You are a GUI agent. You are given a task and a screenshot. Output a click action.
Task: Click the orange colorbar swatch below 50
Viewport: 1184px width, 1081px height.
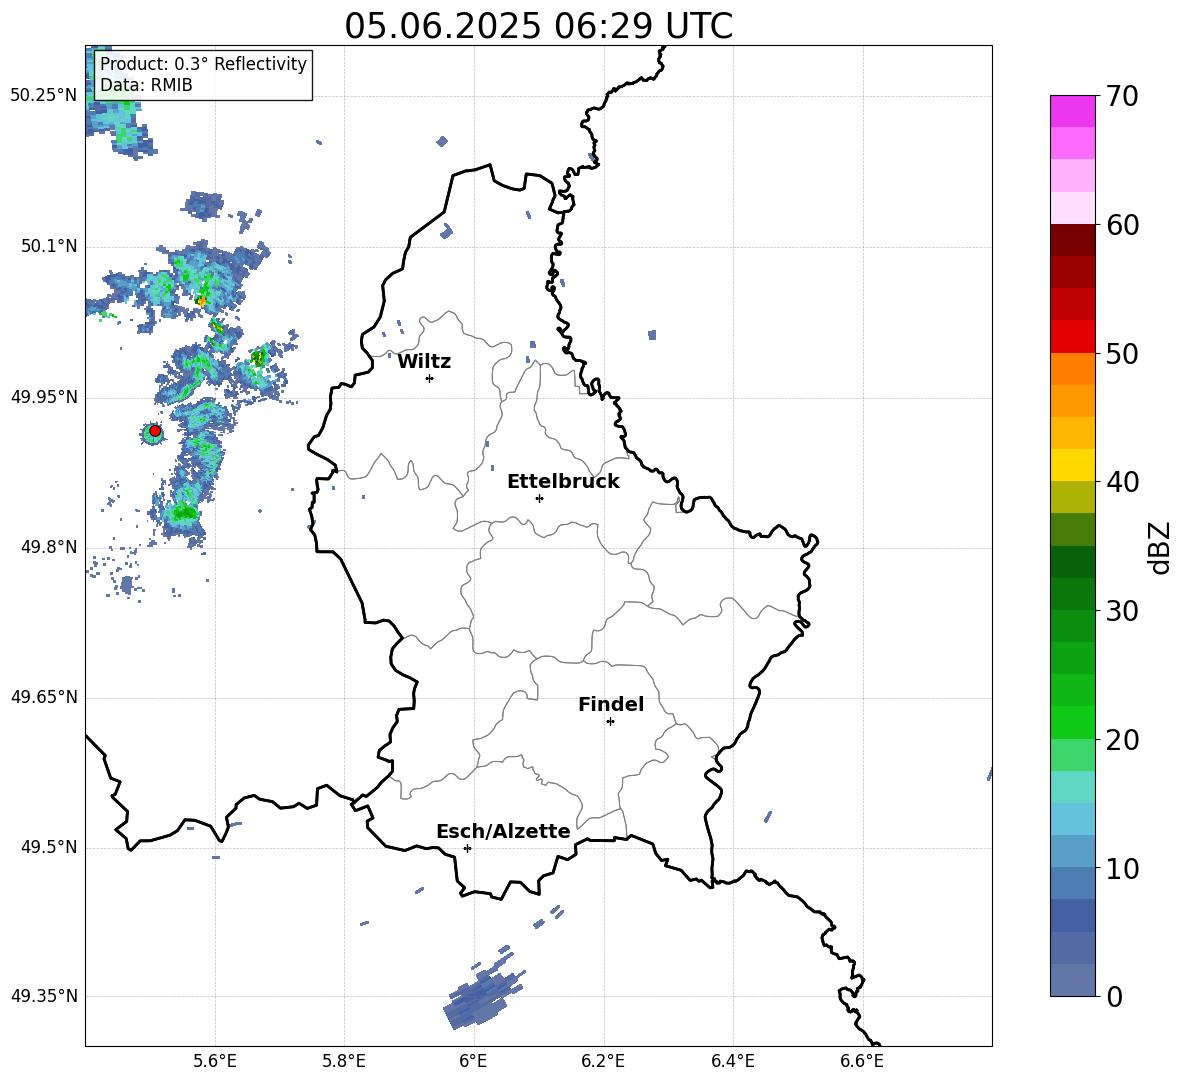(1072, 369)
